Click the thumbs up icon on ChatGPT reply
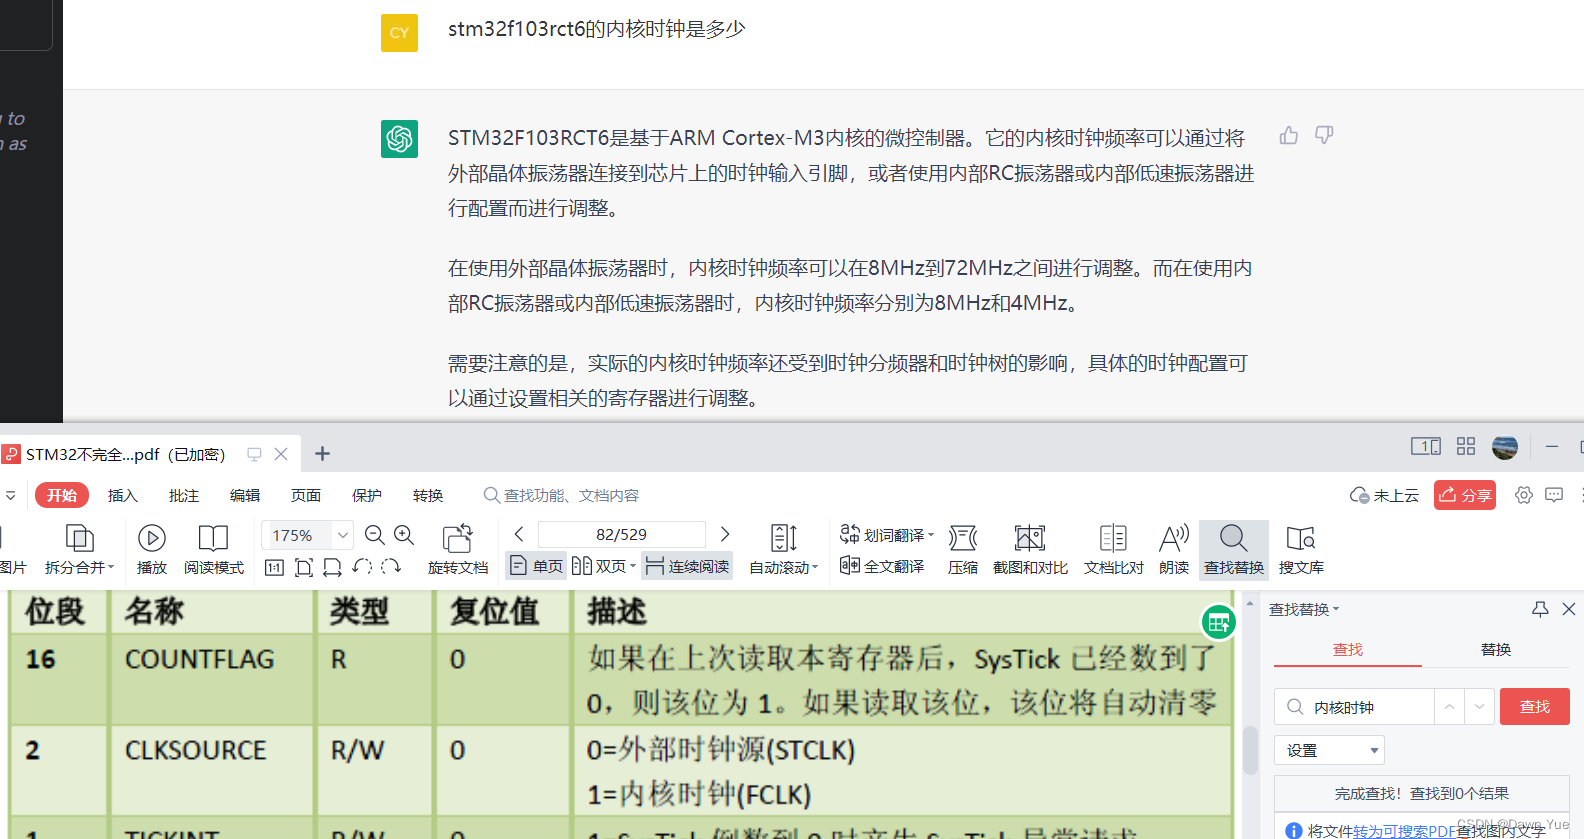 pos(1289,135)
